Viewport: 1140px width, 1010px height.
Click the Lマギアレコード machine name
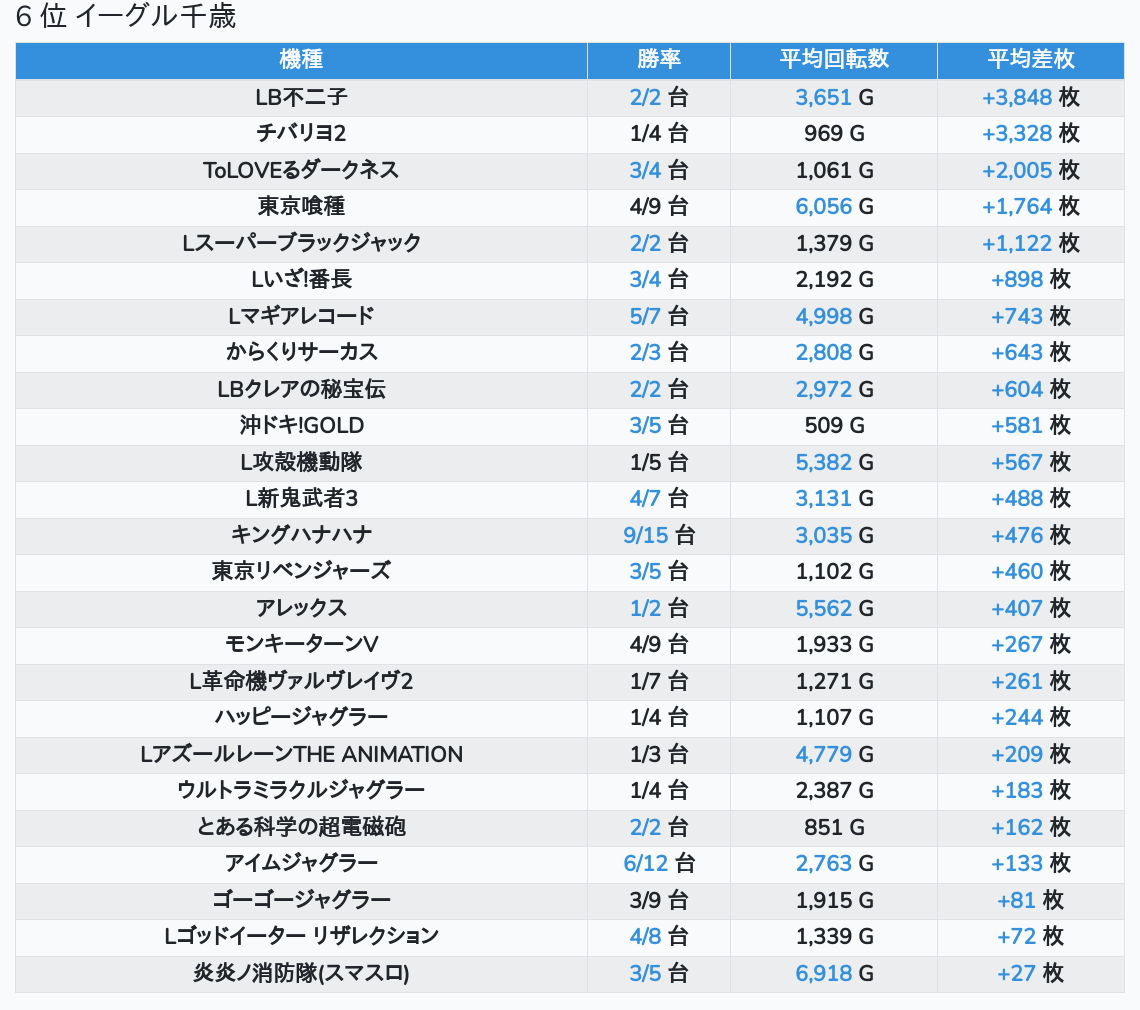(301, 316)
